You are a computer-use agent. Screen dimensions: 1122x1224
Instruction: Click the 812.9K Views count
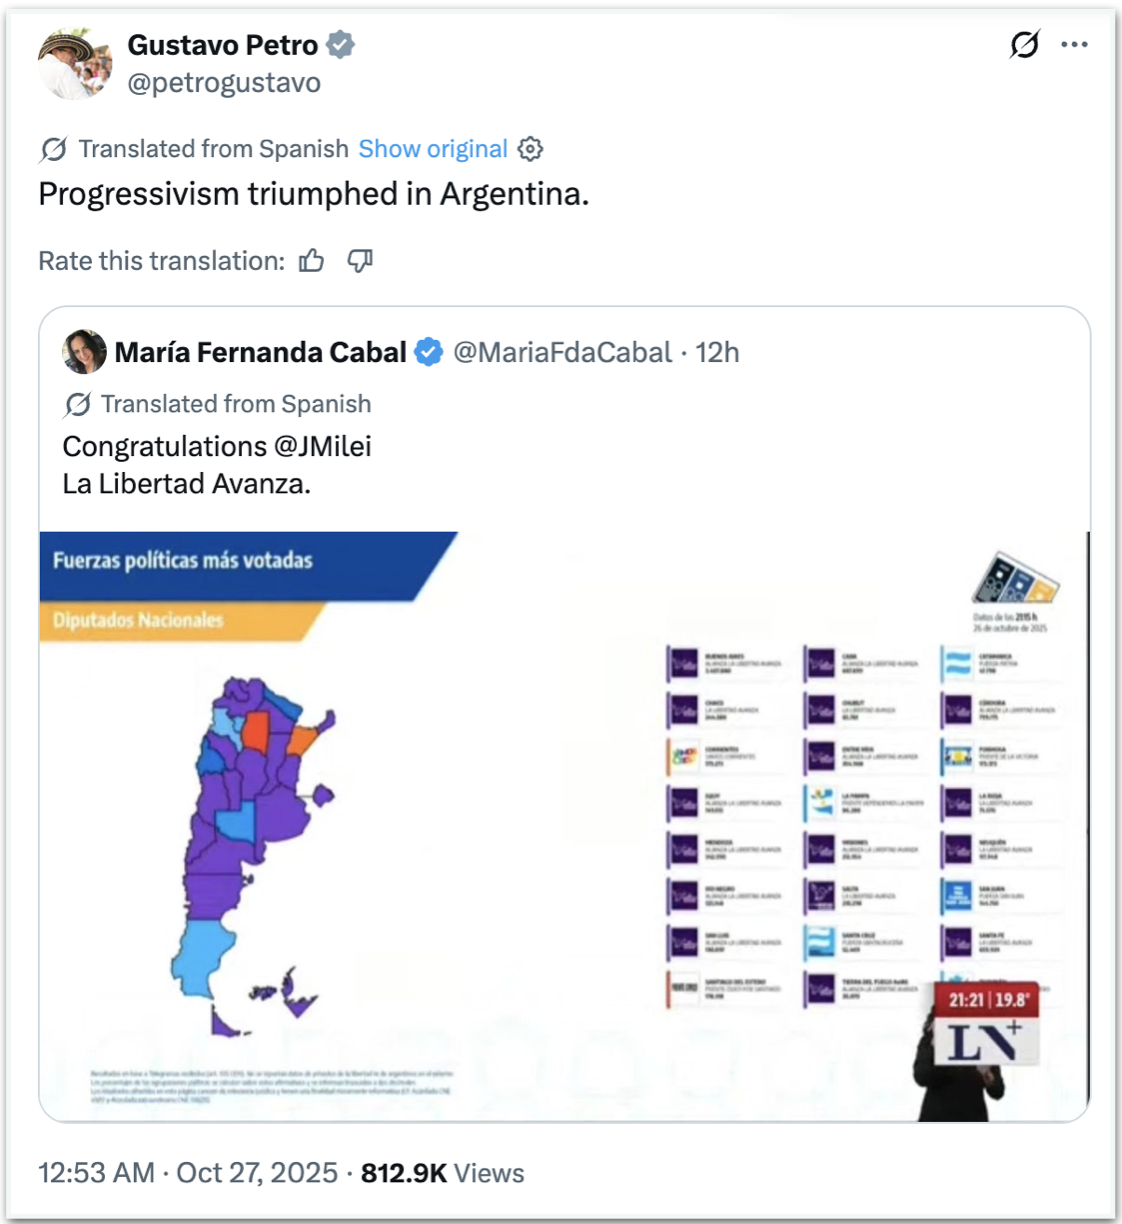tap(442, 1172)
